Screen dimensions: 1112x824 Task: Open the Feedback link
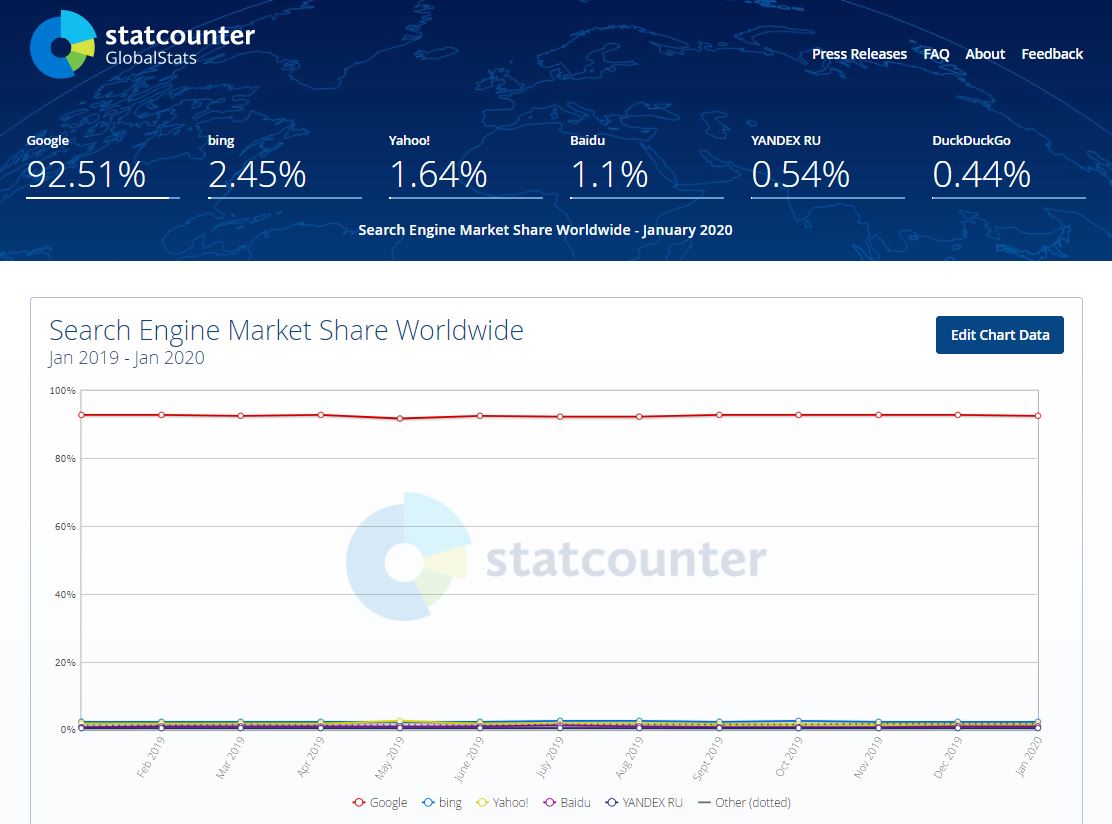[1052, 54]
